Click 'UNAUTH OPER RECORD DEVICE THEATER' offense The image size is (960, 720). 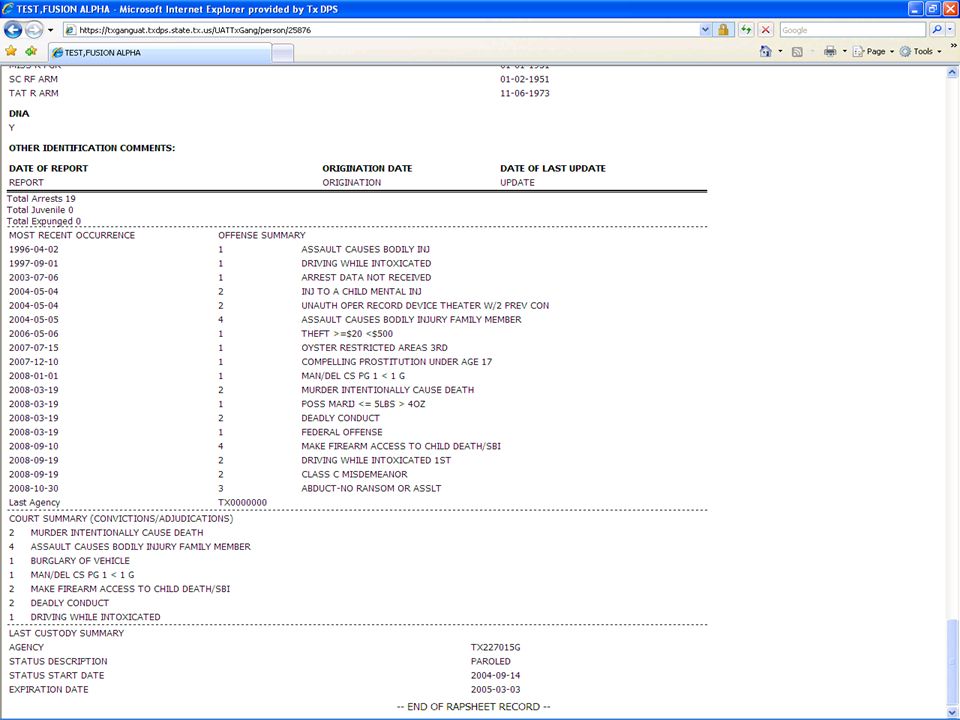tap(425, 306)
